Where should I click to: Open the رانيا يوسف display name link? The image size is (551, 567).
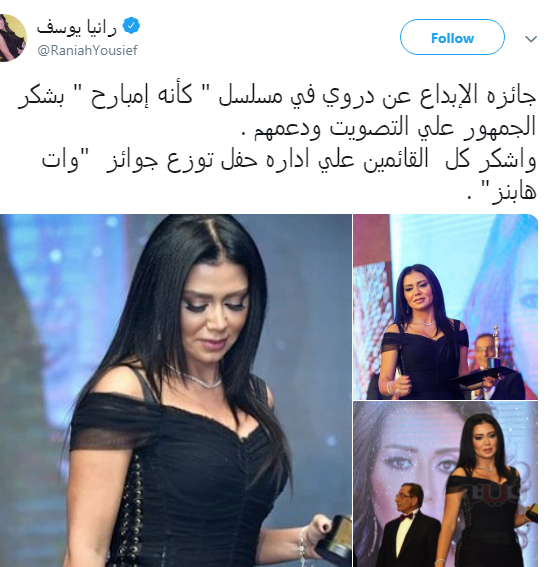click(x=77, y=27)
